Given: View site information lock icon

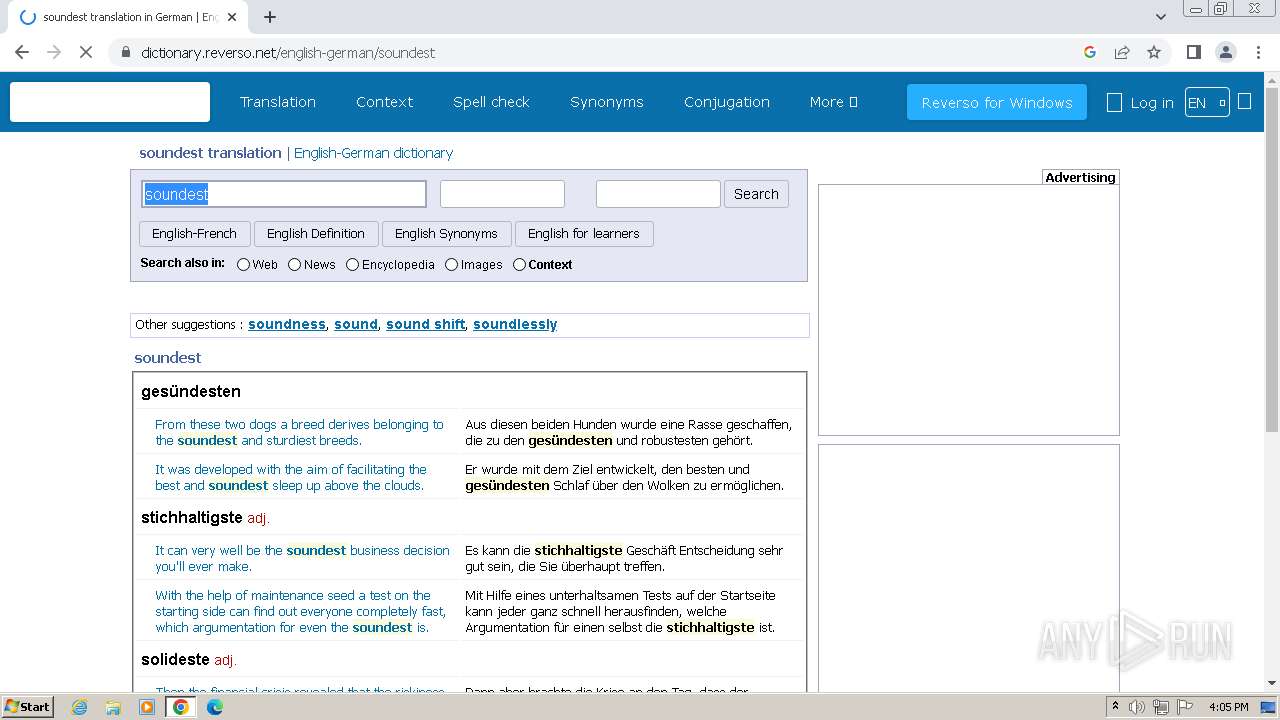Looking at the screenshot, I should 125,52.
